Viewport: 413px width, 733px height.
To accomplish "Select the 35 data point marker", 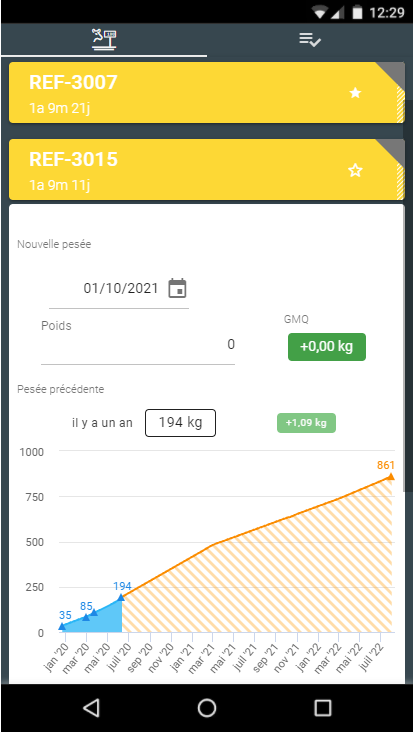I will 62,626.
